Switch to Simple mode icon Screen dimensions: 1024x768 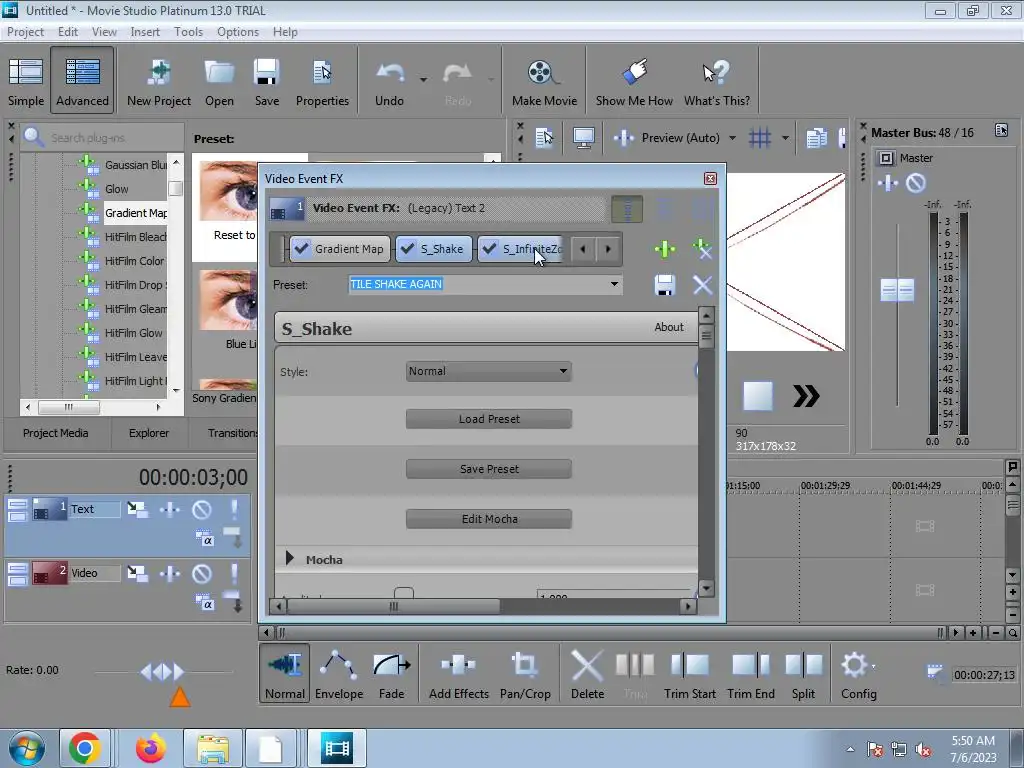pos(25,72)
